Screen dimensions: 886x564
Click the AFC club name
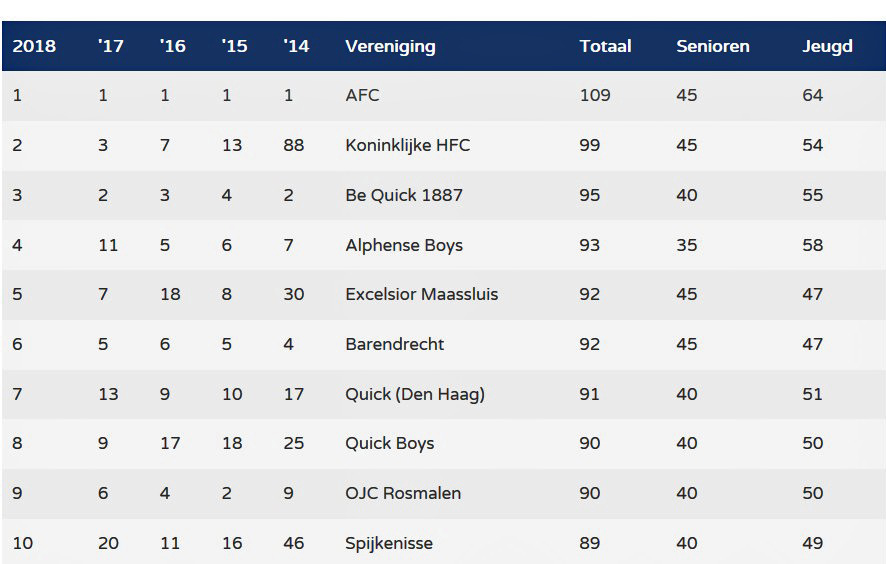362,96
